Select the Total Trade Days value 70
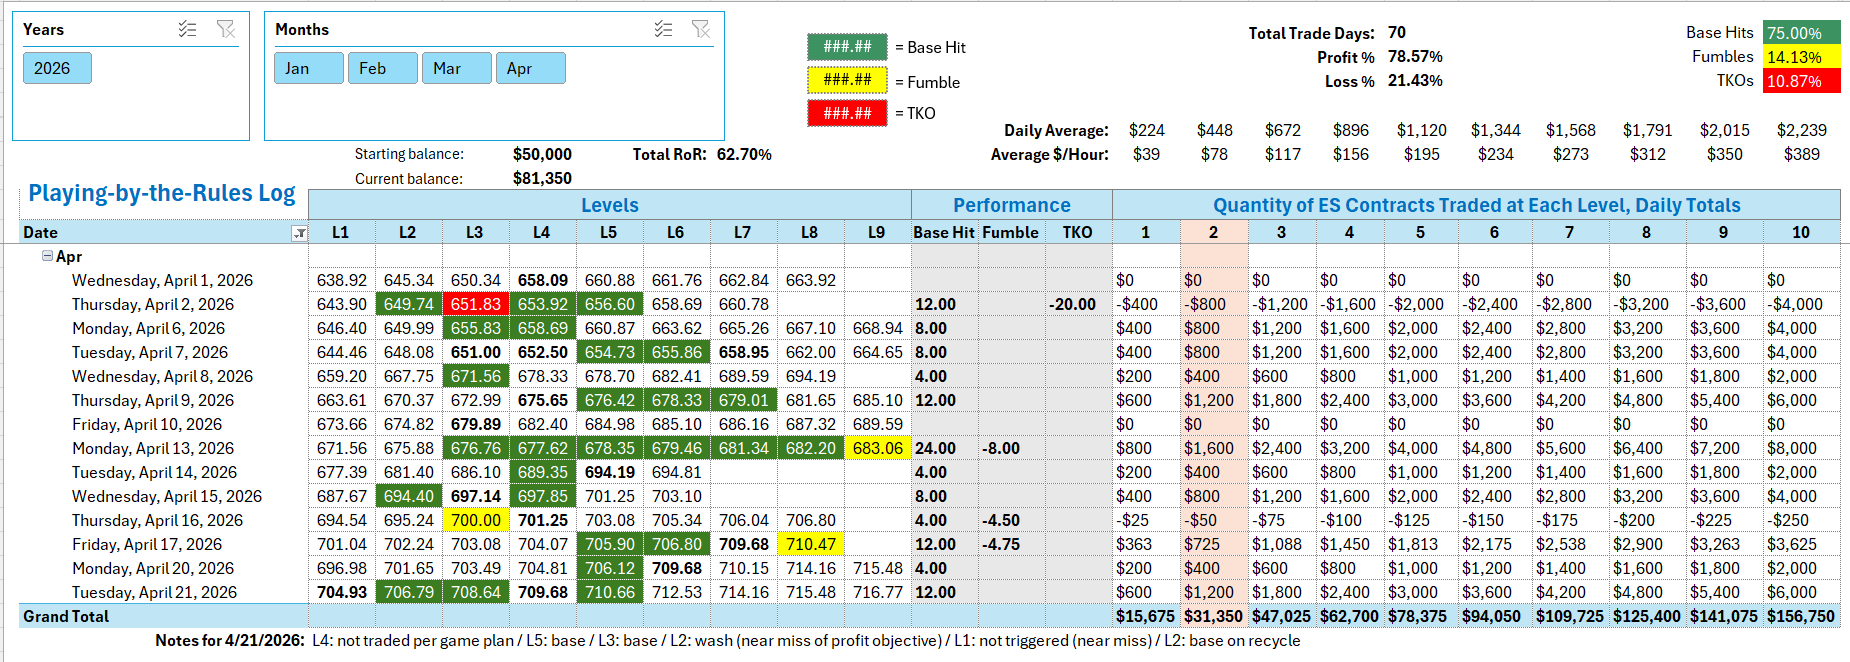Viewport: 1850px width, 662px height. [1397, 33]
